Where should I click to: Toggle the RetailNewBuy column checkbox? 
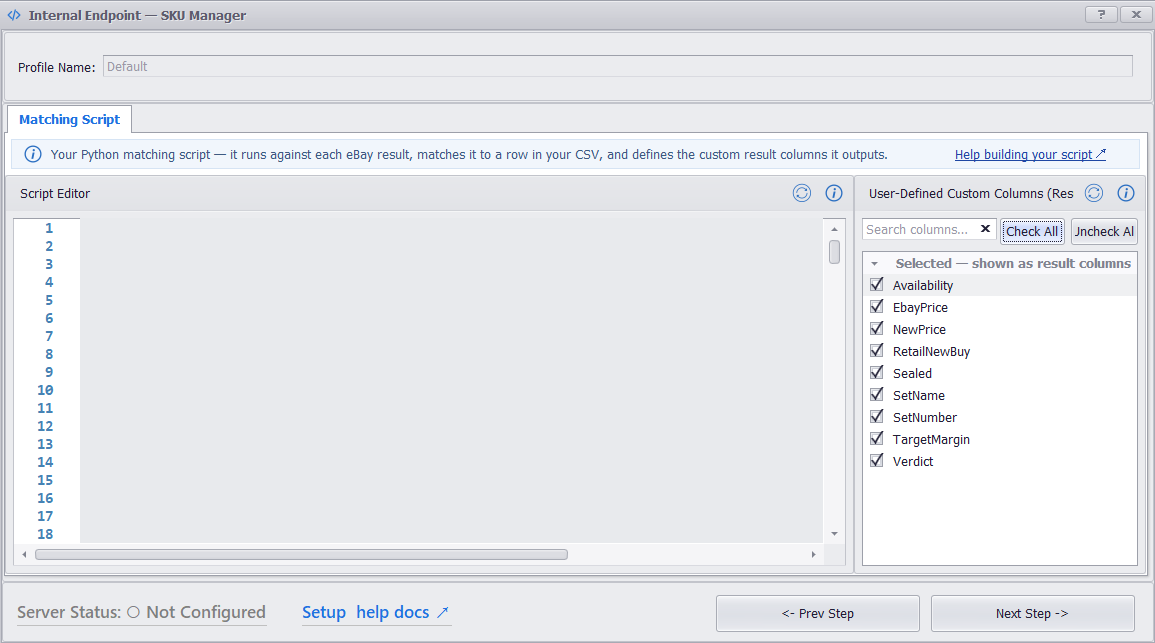click(877, 351)
